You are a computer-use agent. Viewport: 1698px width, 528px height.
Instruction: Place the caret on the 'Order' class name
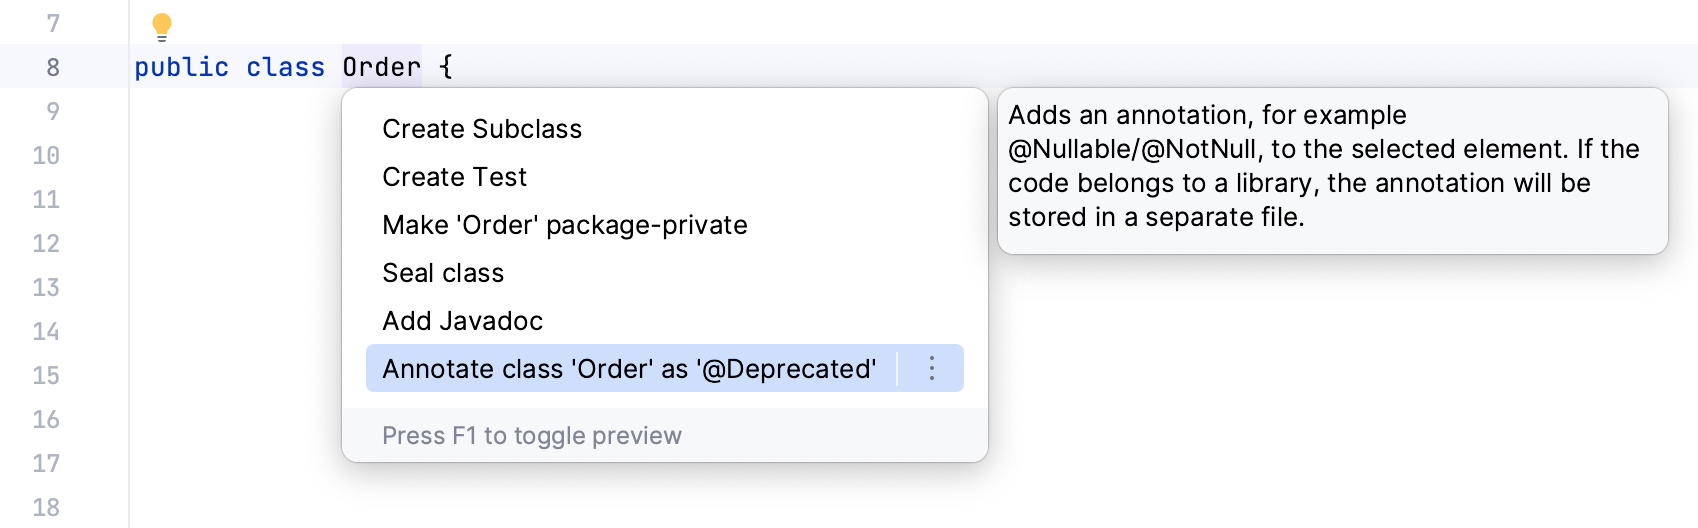click(381, 67)
